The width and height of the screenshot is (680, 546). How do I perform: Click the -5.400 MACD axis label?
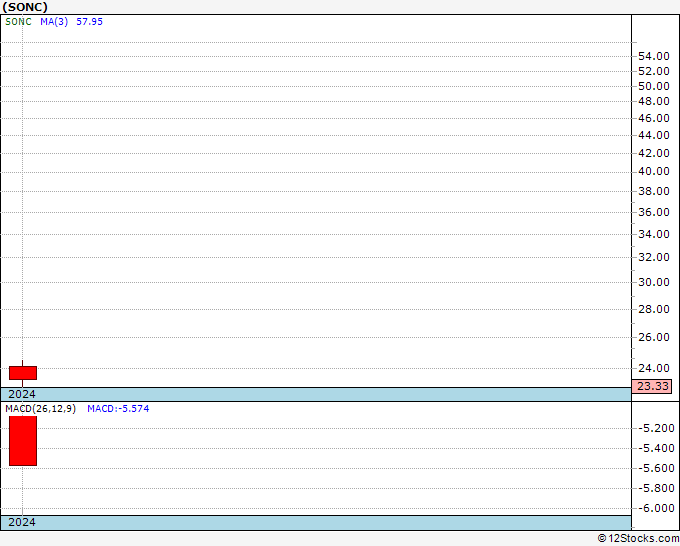656,448
